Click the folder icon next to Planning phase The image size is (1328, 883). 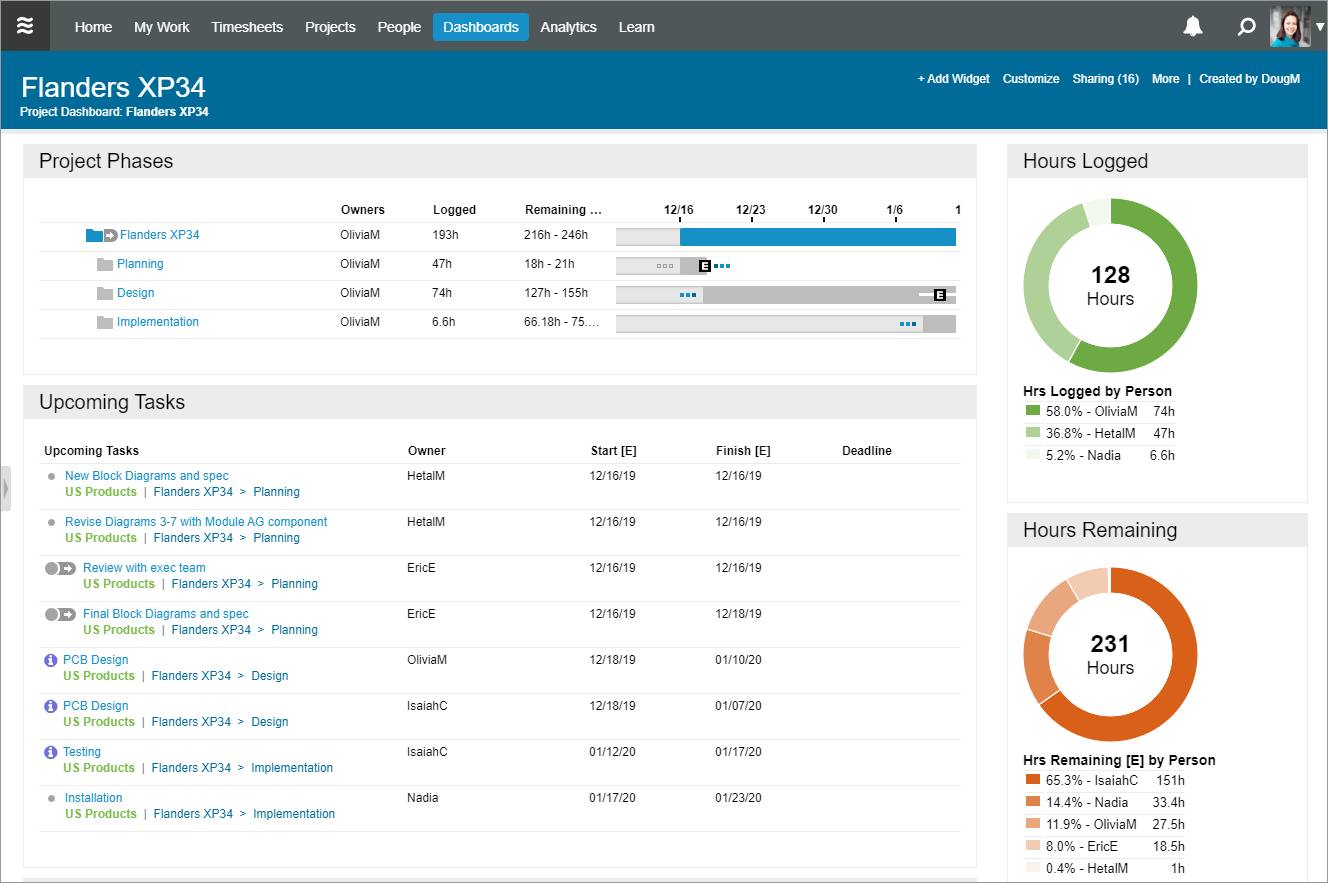click(105, 263)
